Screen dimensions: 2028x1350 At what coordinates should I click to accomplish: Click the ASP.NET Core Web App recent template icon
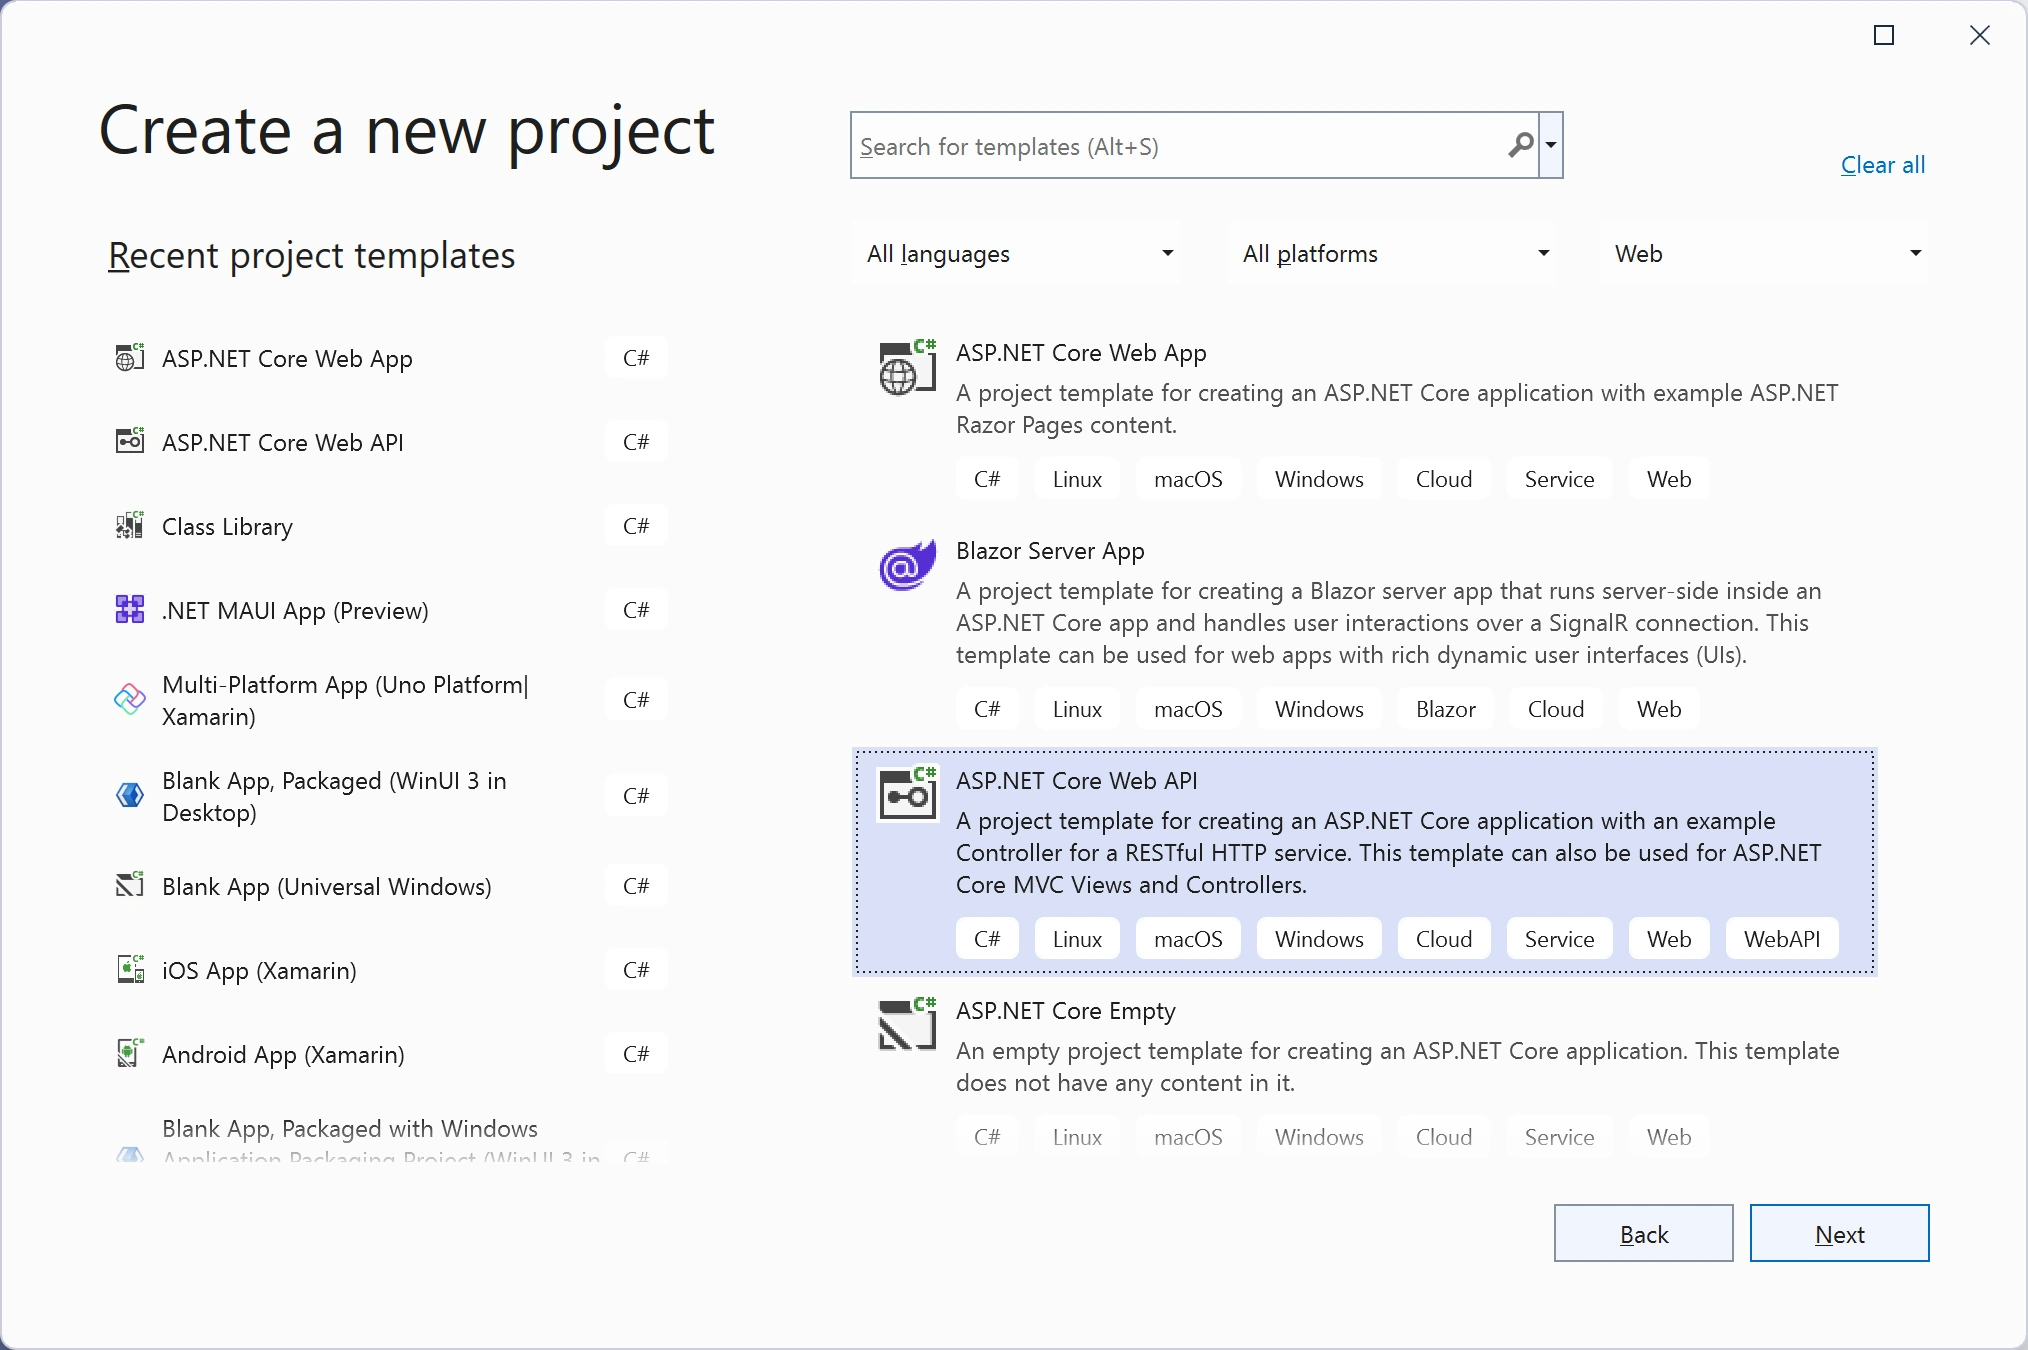(x=130, y=357)
